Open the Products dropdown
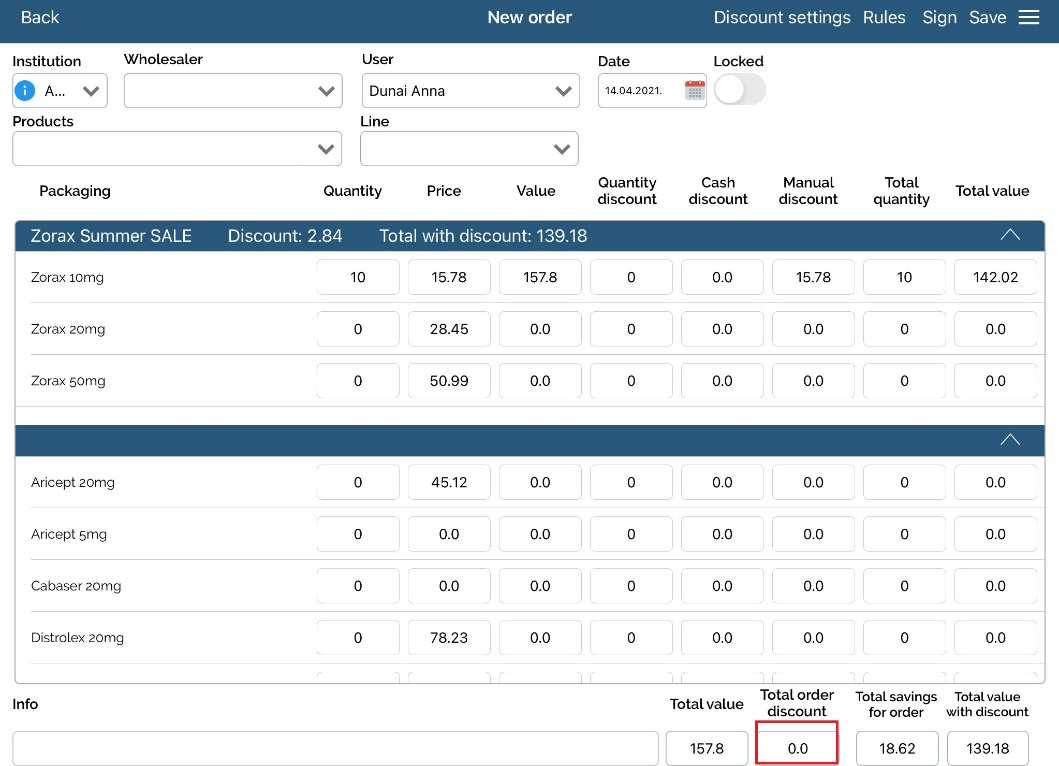This screenshot has width=1059, height=766. tap(177, 149)
